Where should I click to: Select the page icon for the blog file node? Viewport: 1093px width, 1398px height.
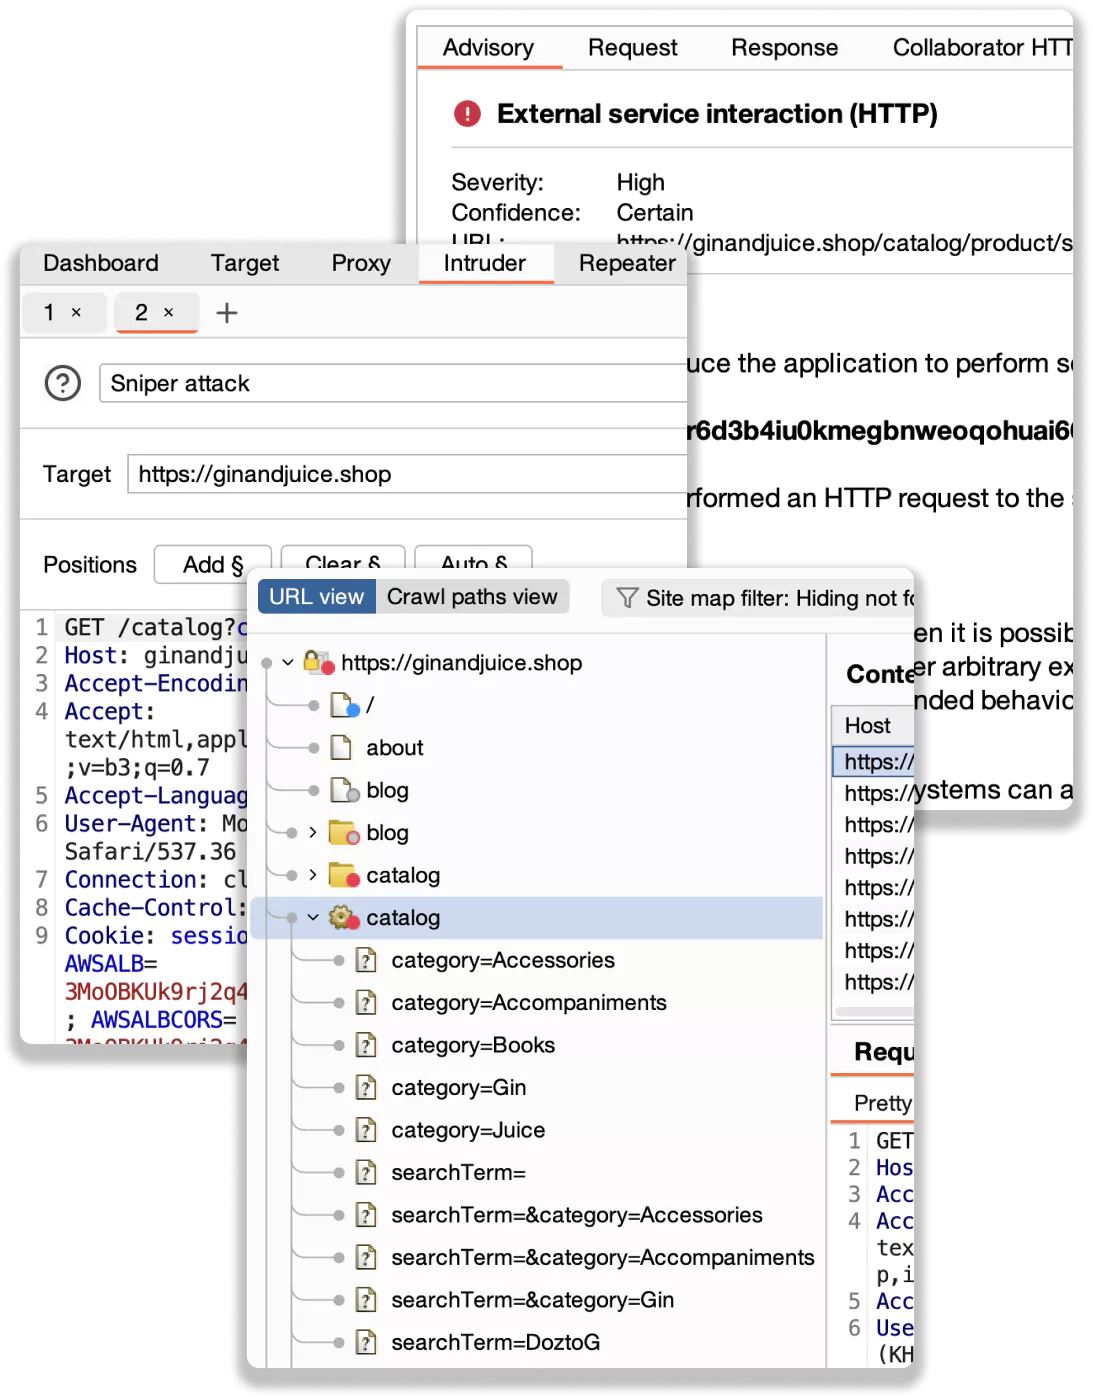pos(344,791)
